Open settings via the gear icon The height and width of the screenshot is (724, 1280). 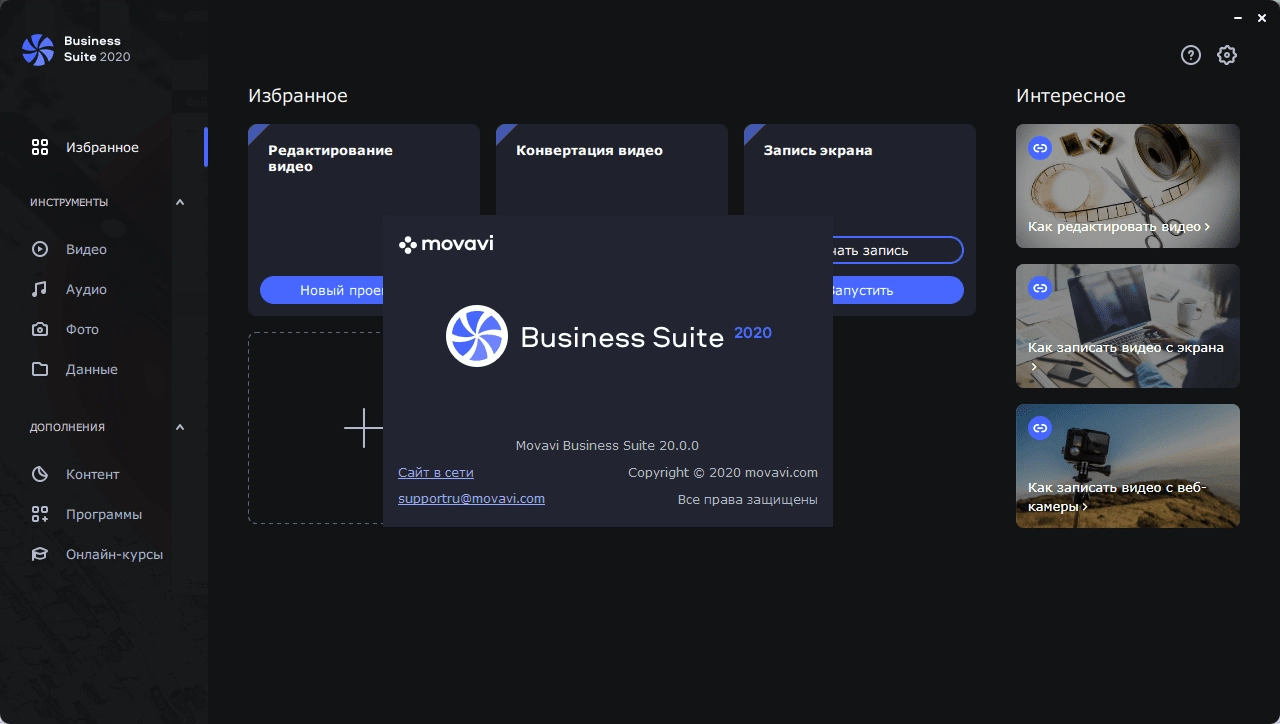pyautogui.click(x=1227, y=55)
